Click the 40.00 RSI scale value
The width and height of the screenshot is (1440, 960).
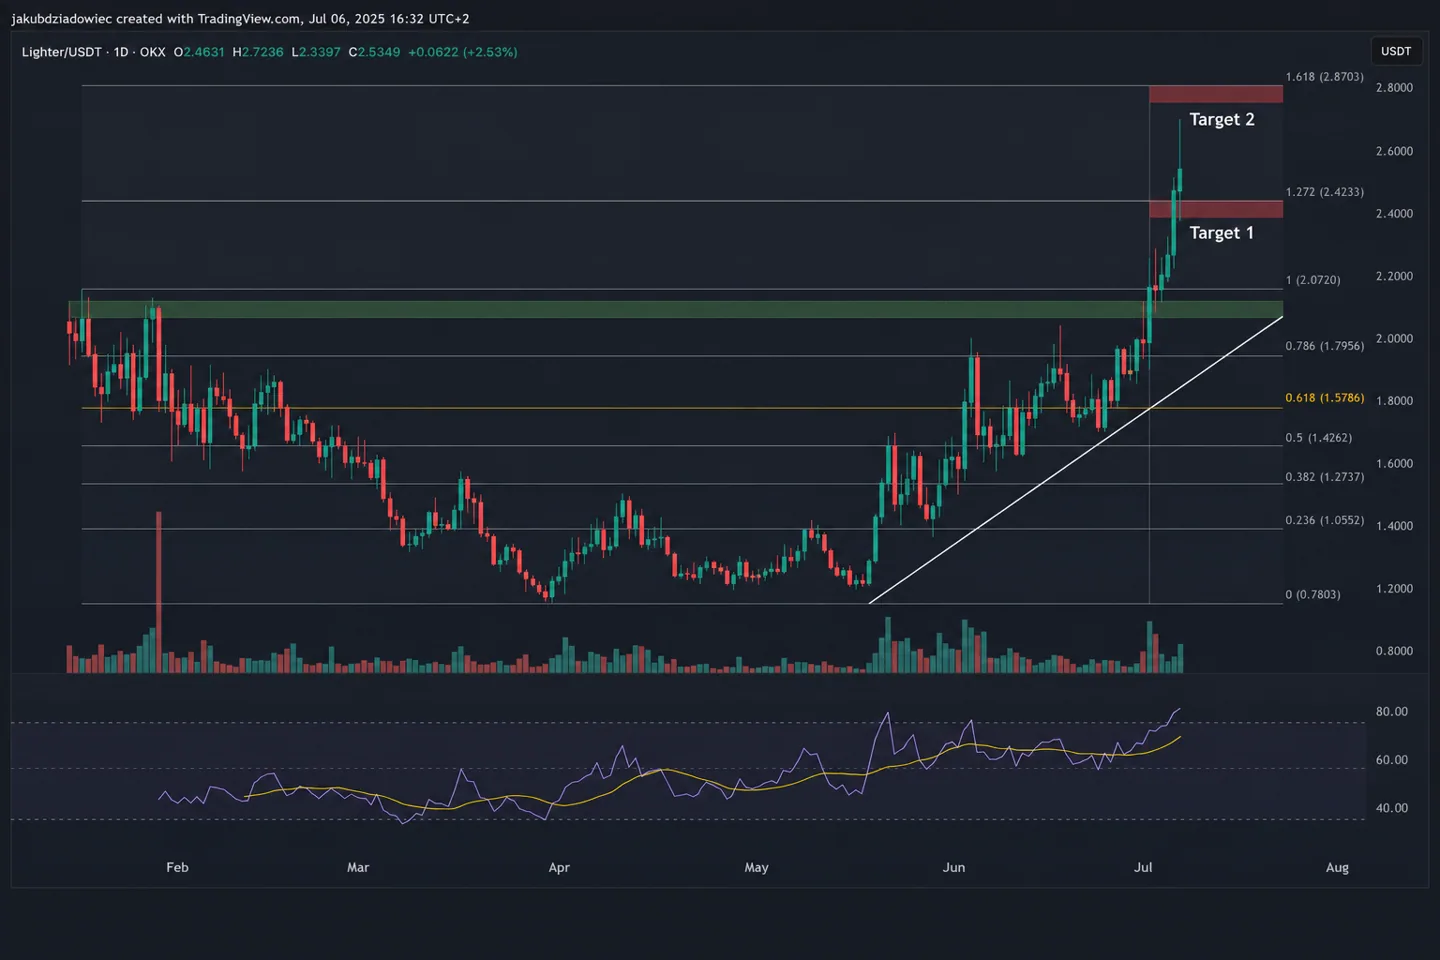click(x=1392, y=808)
